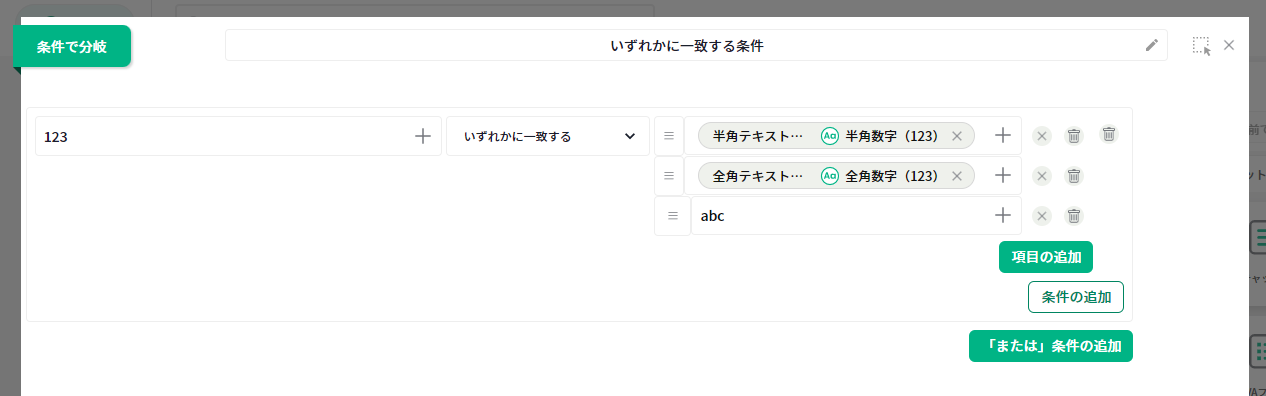Click plus icon in 全角数字 row
This screenshot has width=1266, height=396.
tap(1003, 176)
